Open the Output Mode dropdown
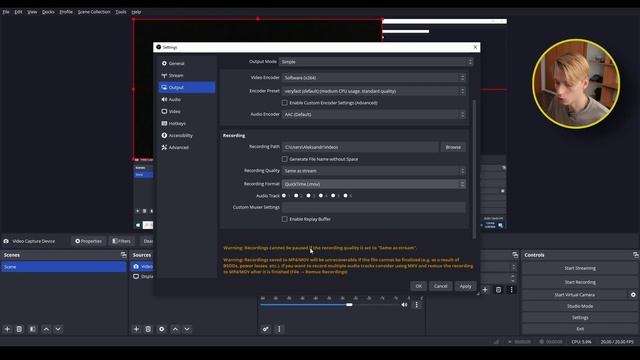The height and width of the screenshot is (360, 640). 376,62
